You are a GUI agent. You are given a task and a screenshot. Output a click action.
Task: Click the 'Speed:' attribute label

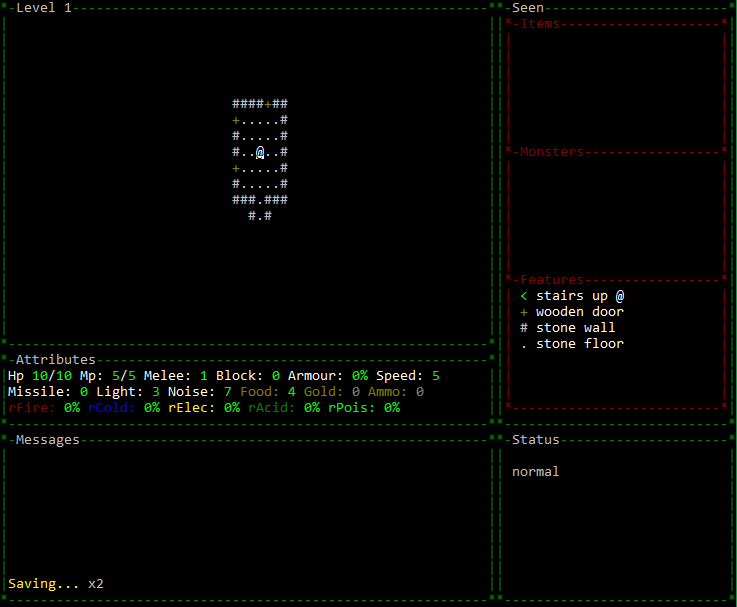400,376
